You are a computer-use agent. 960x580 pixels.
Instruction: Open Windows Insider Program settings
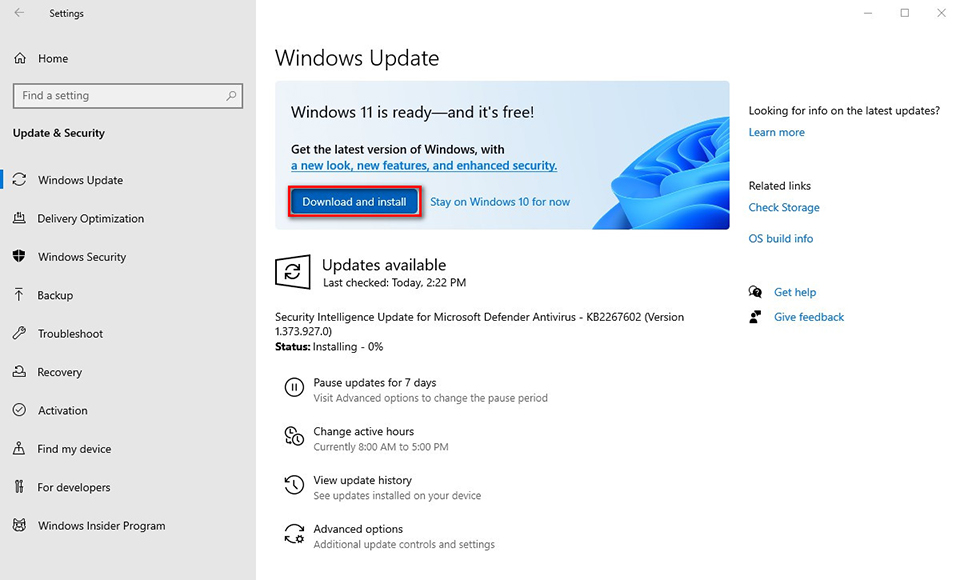coord(100,525)
